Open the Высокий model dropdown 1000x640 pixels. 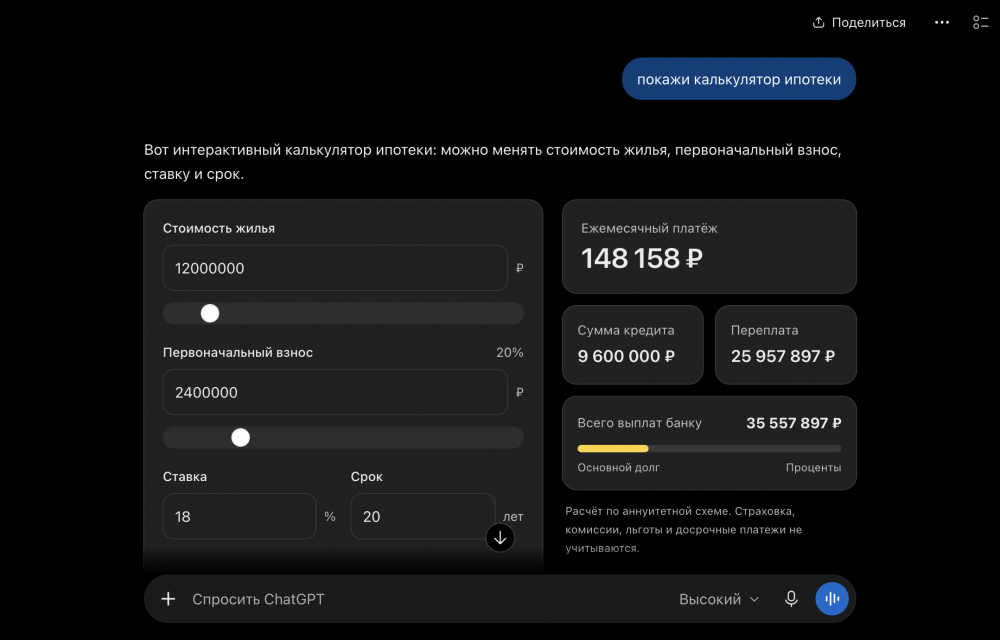click(719, 599)
